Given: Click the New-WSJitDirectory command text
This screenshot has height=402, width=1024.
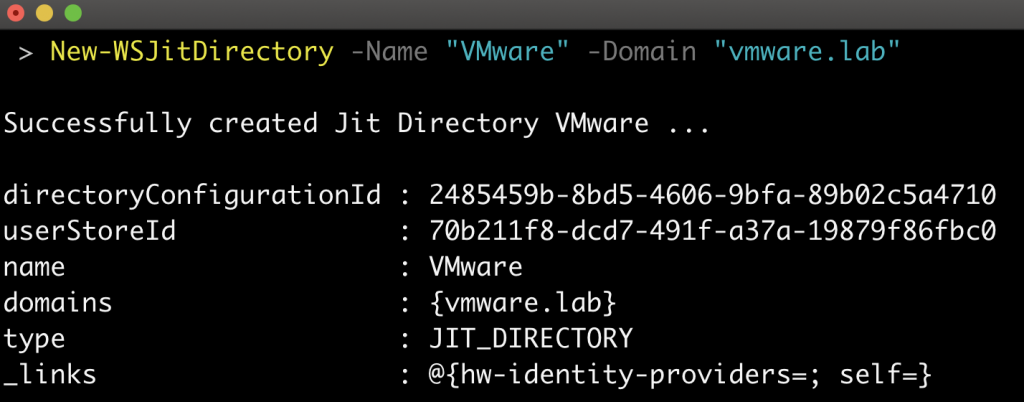Looking at the screenshot, I should tap(192, 52).
